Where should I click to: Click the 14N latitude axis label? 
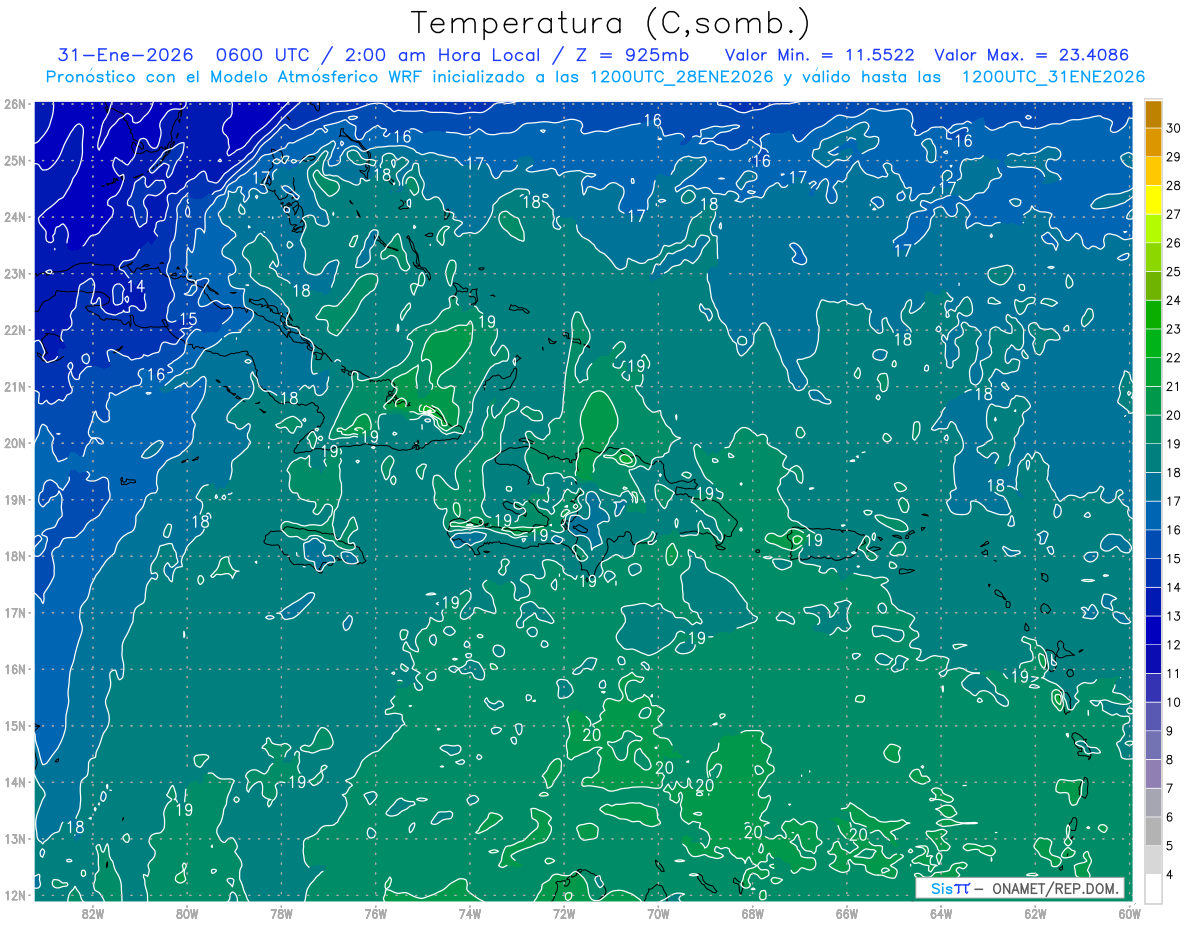click(x=15, y=782)
